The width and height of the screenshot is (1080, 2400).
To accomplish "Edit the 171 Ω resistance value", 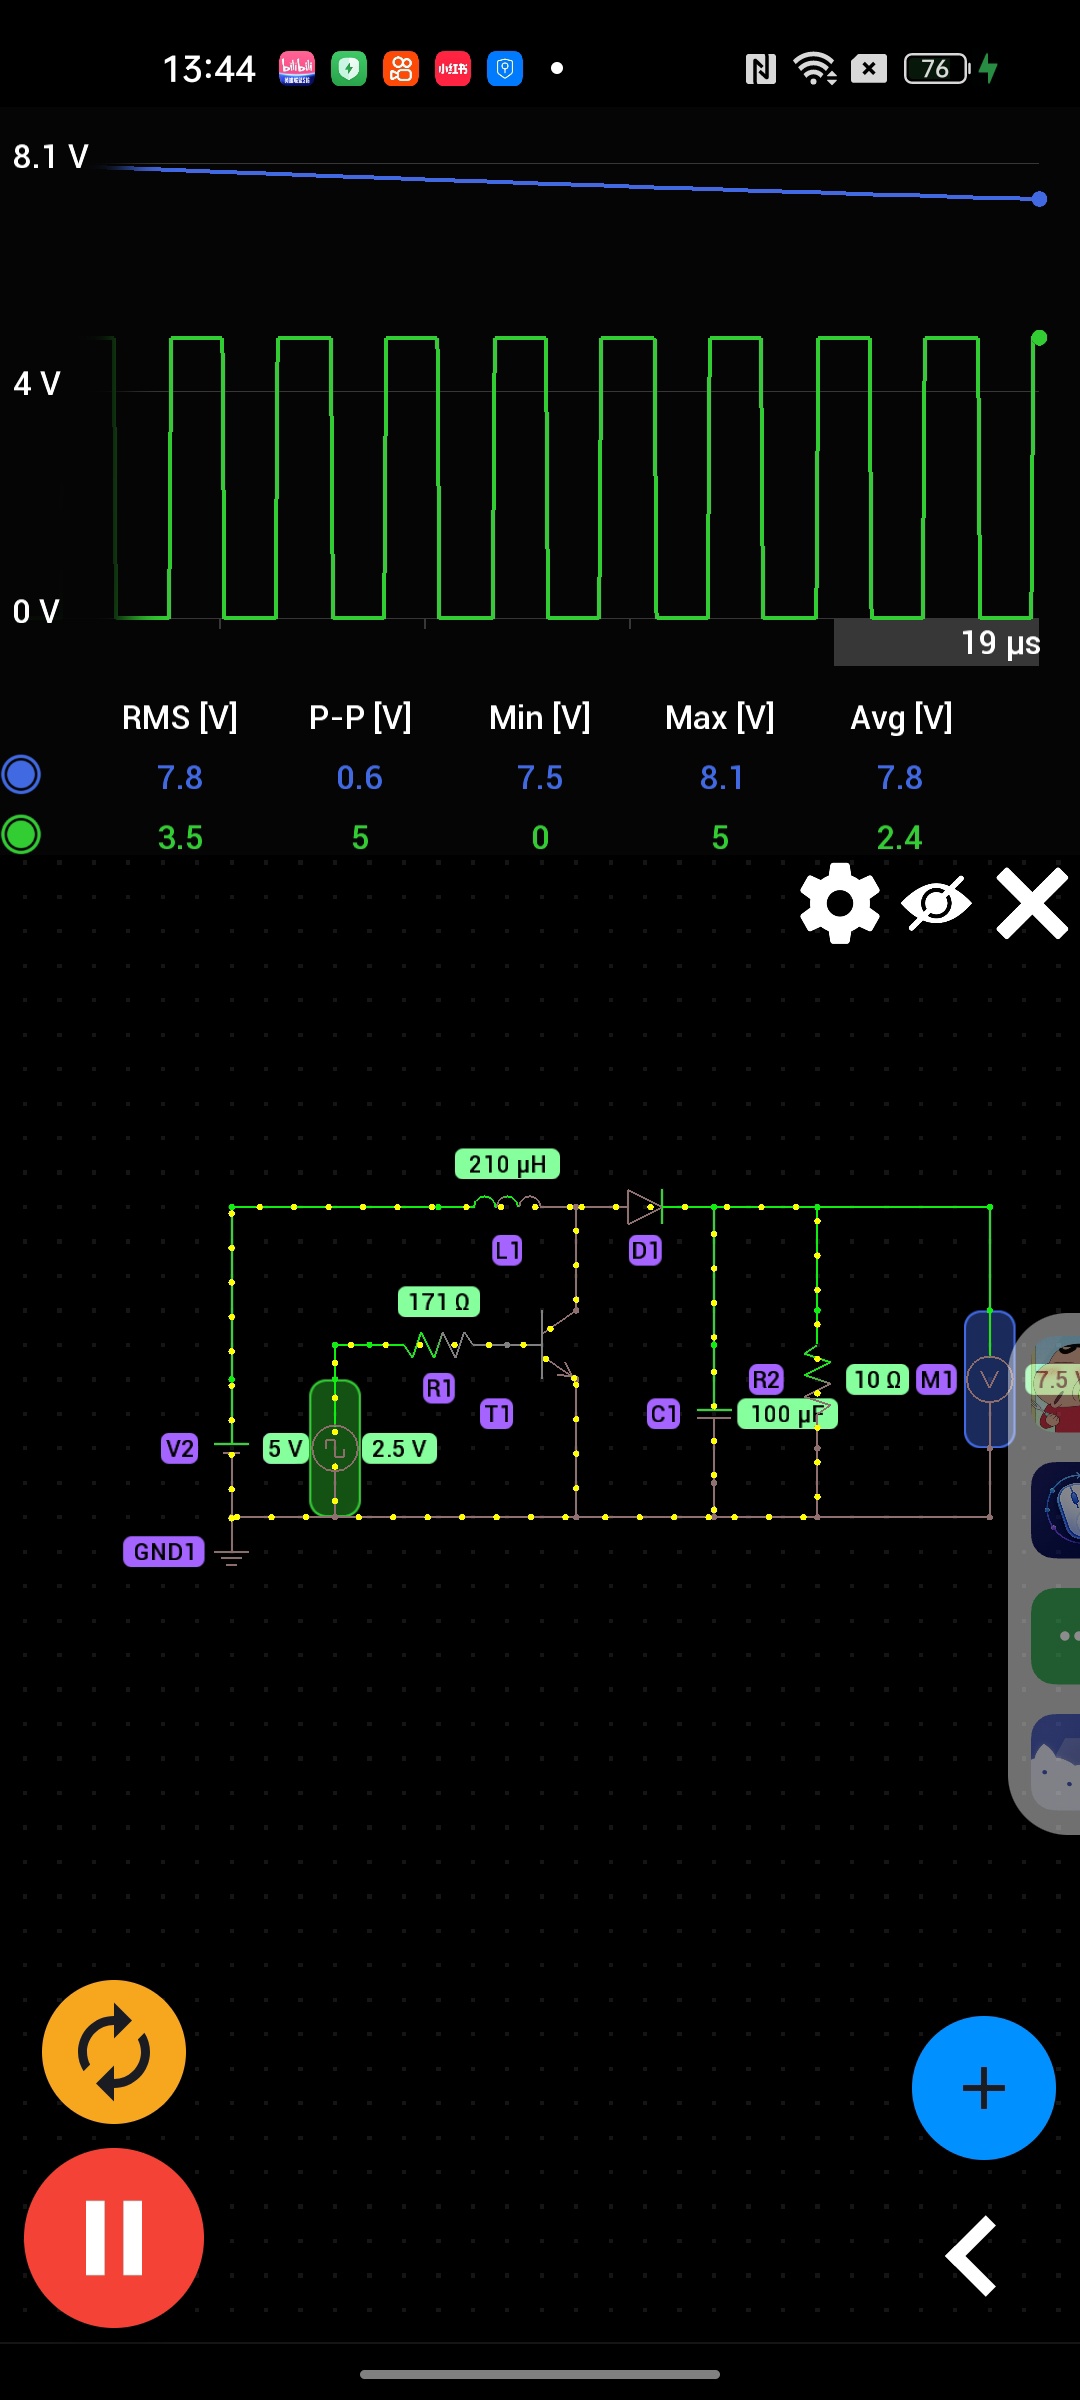I will pyautogui.click(x=439, y=1302).
